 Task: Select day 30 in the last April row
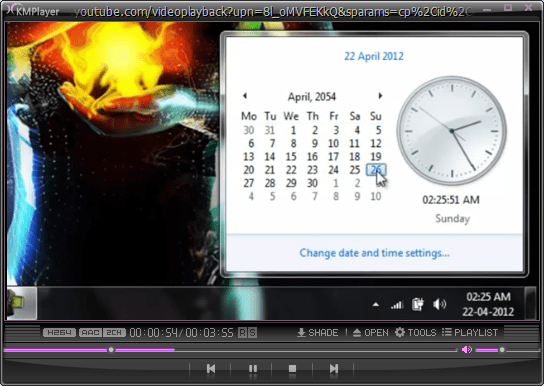pos(312,183)
